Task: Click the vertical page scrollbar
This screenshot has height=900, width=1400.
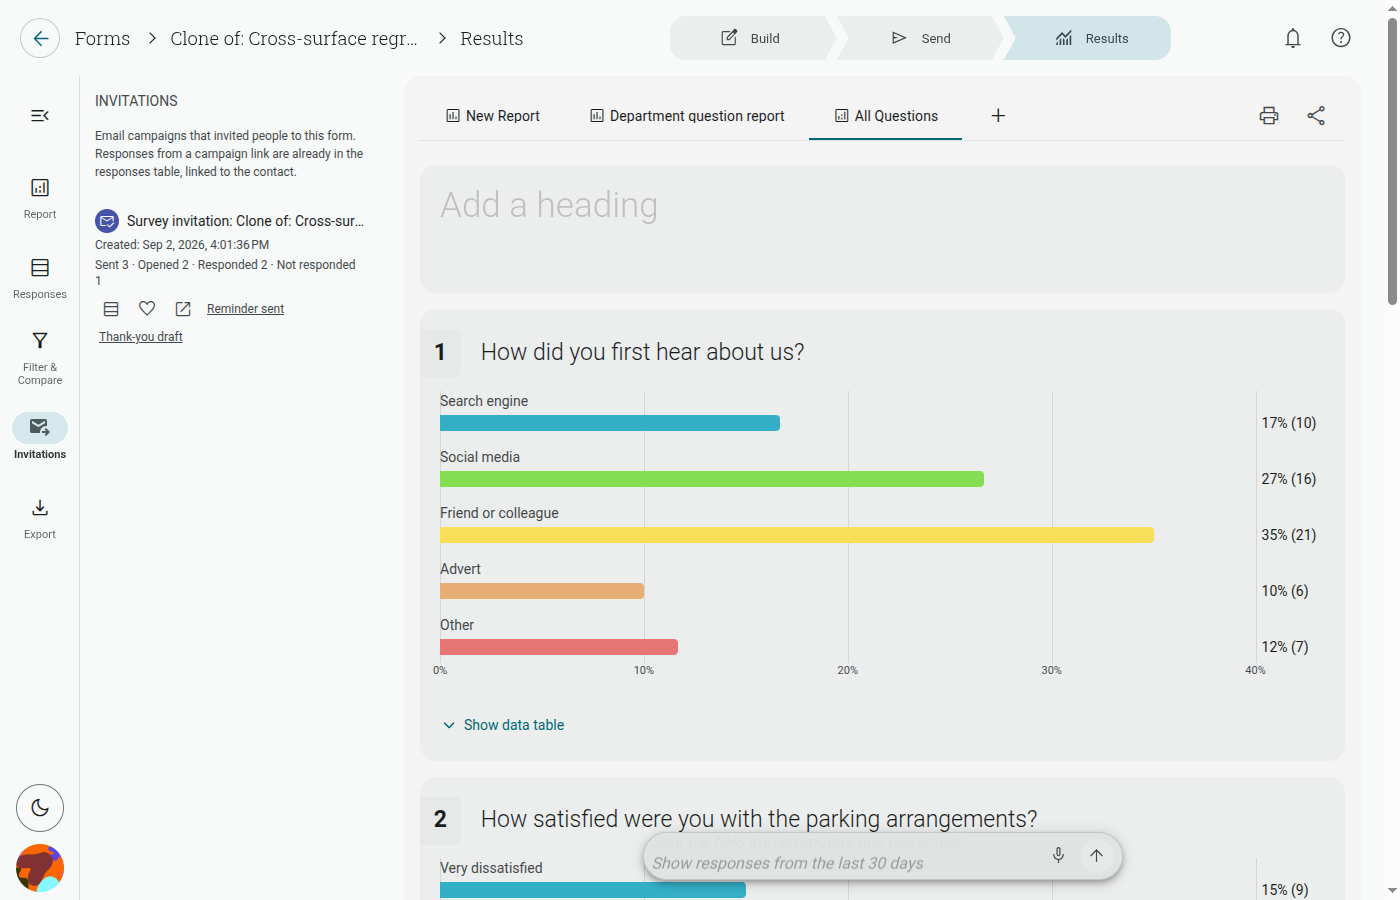Action: click(1392, 160)
